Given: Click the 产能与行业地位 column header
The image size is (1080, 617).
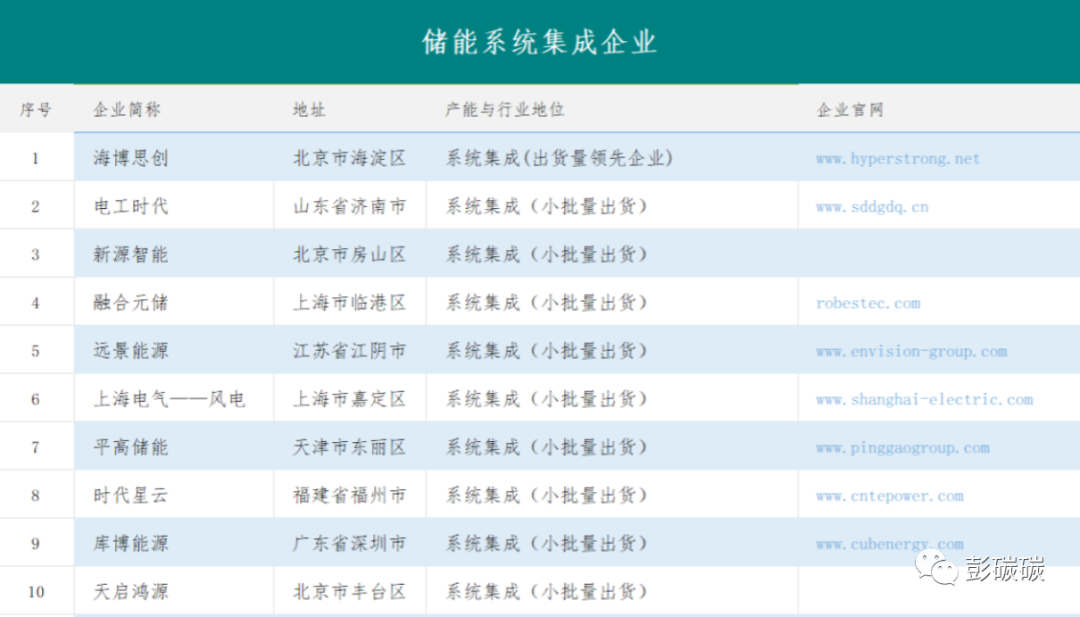Looking at the screenshot, I should tap(504, 109).
